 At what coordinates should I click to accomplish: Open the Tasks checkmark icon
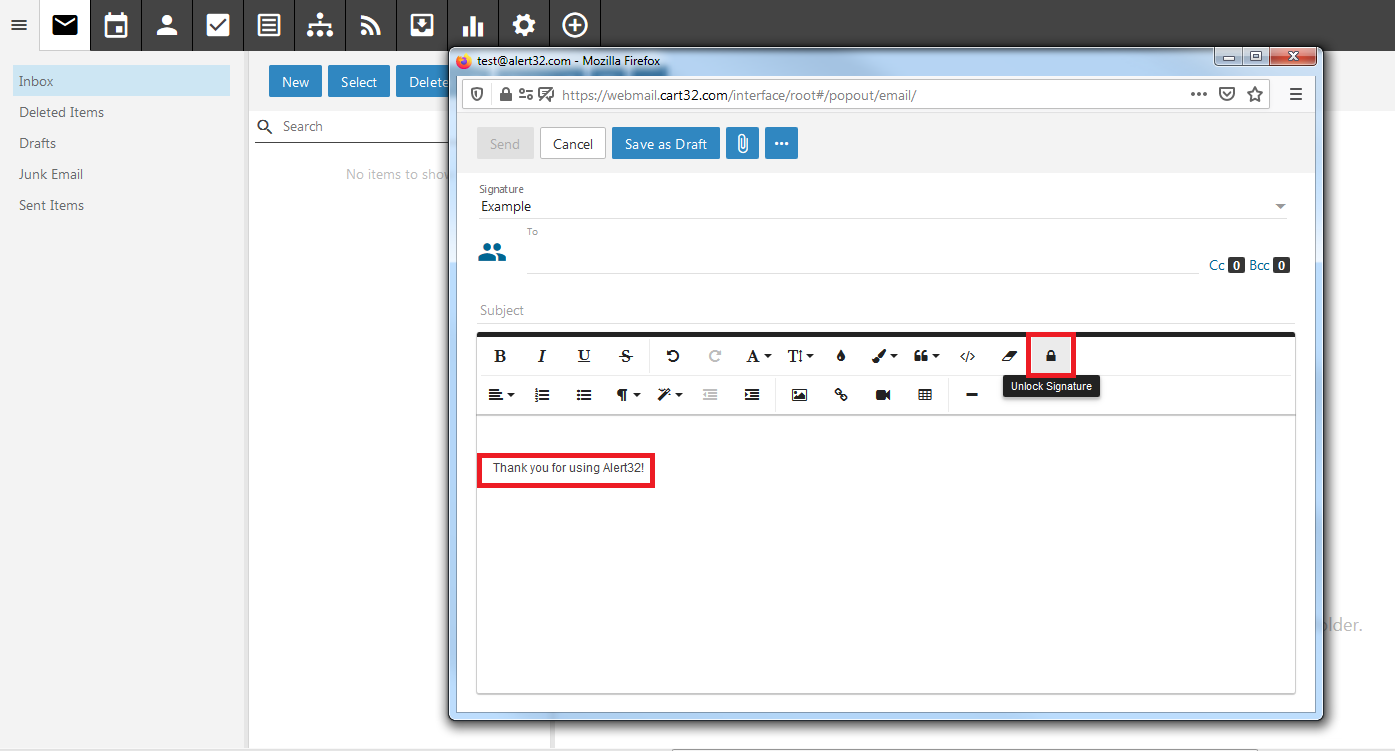[x=218, y=25]
